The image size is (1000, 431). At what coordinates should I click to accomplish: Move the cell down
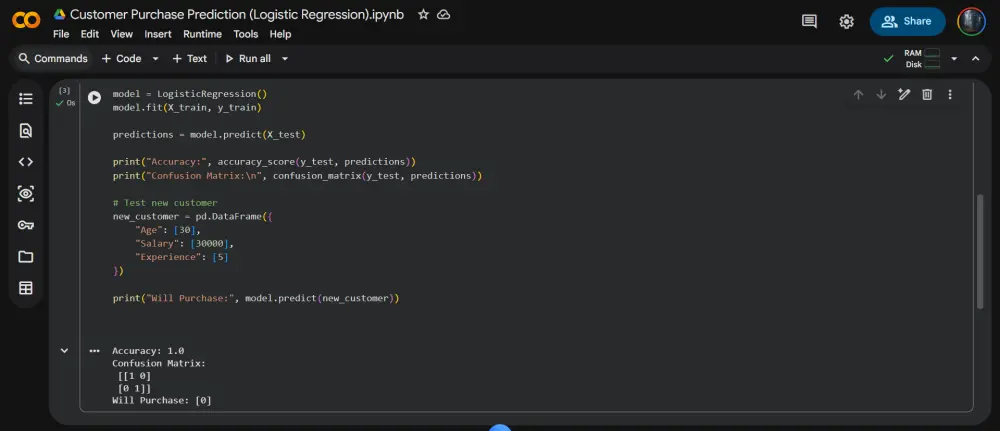pos(881,95)
